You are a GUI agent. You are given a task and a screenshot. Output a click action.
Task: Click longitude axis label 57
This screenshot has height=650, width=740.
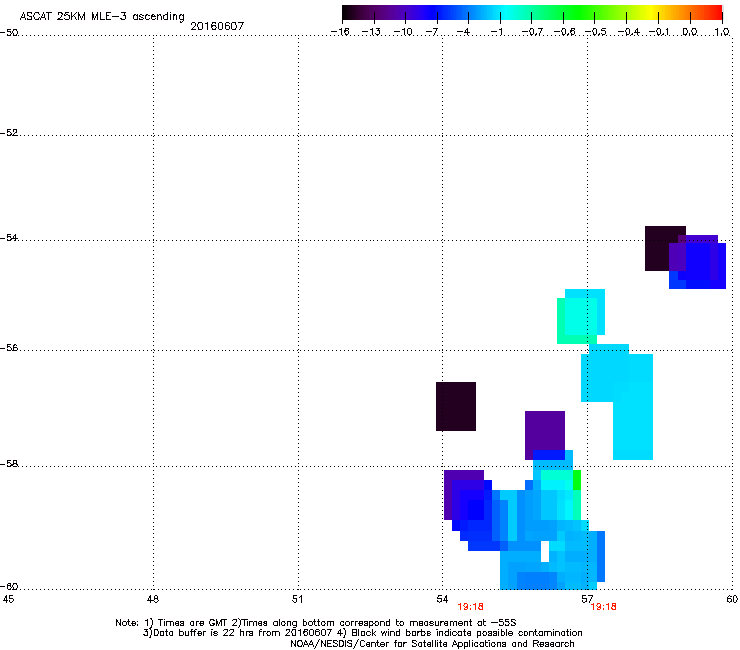point(587,599)
